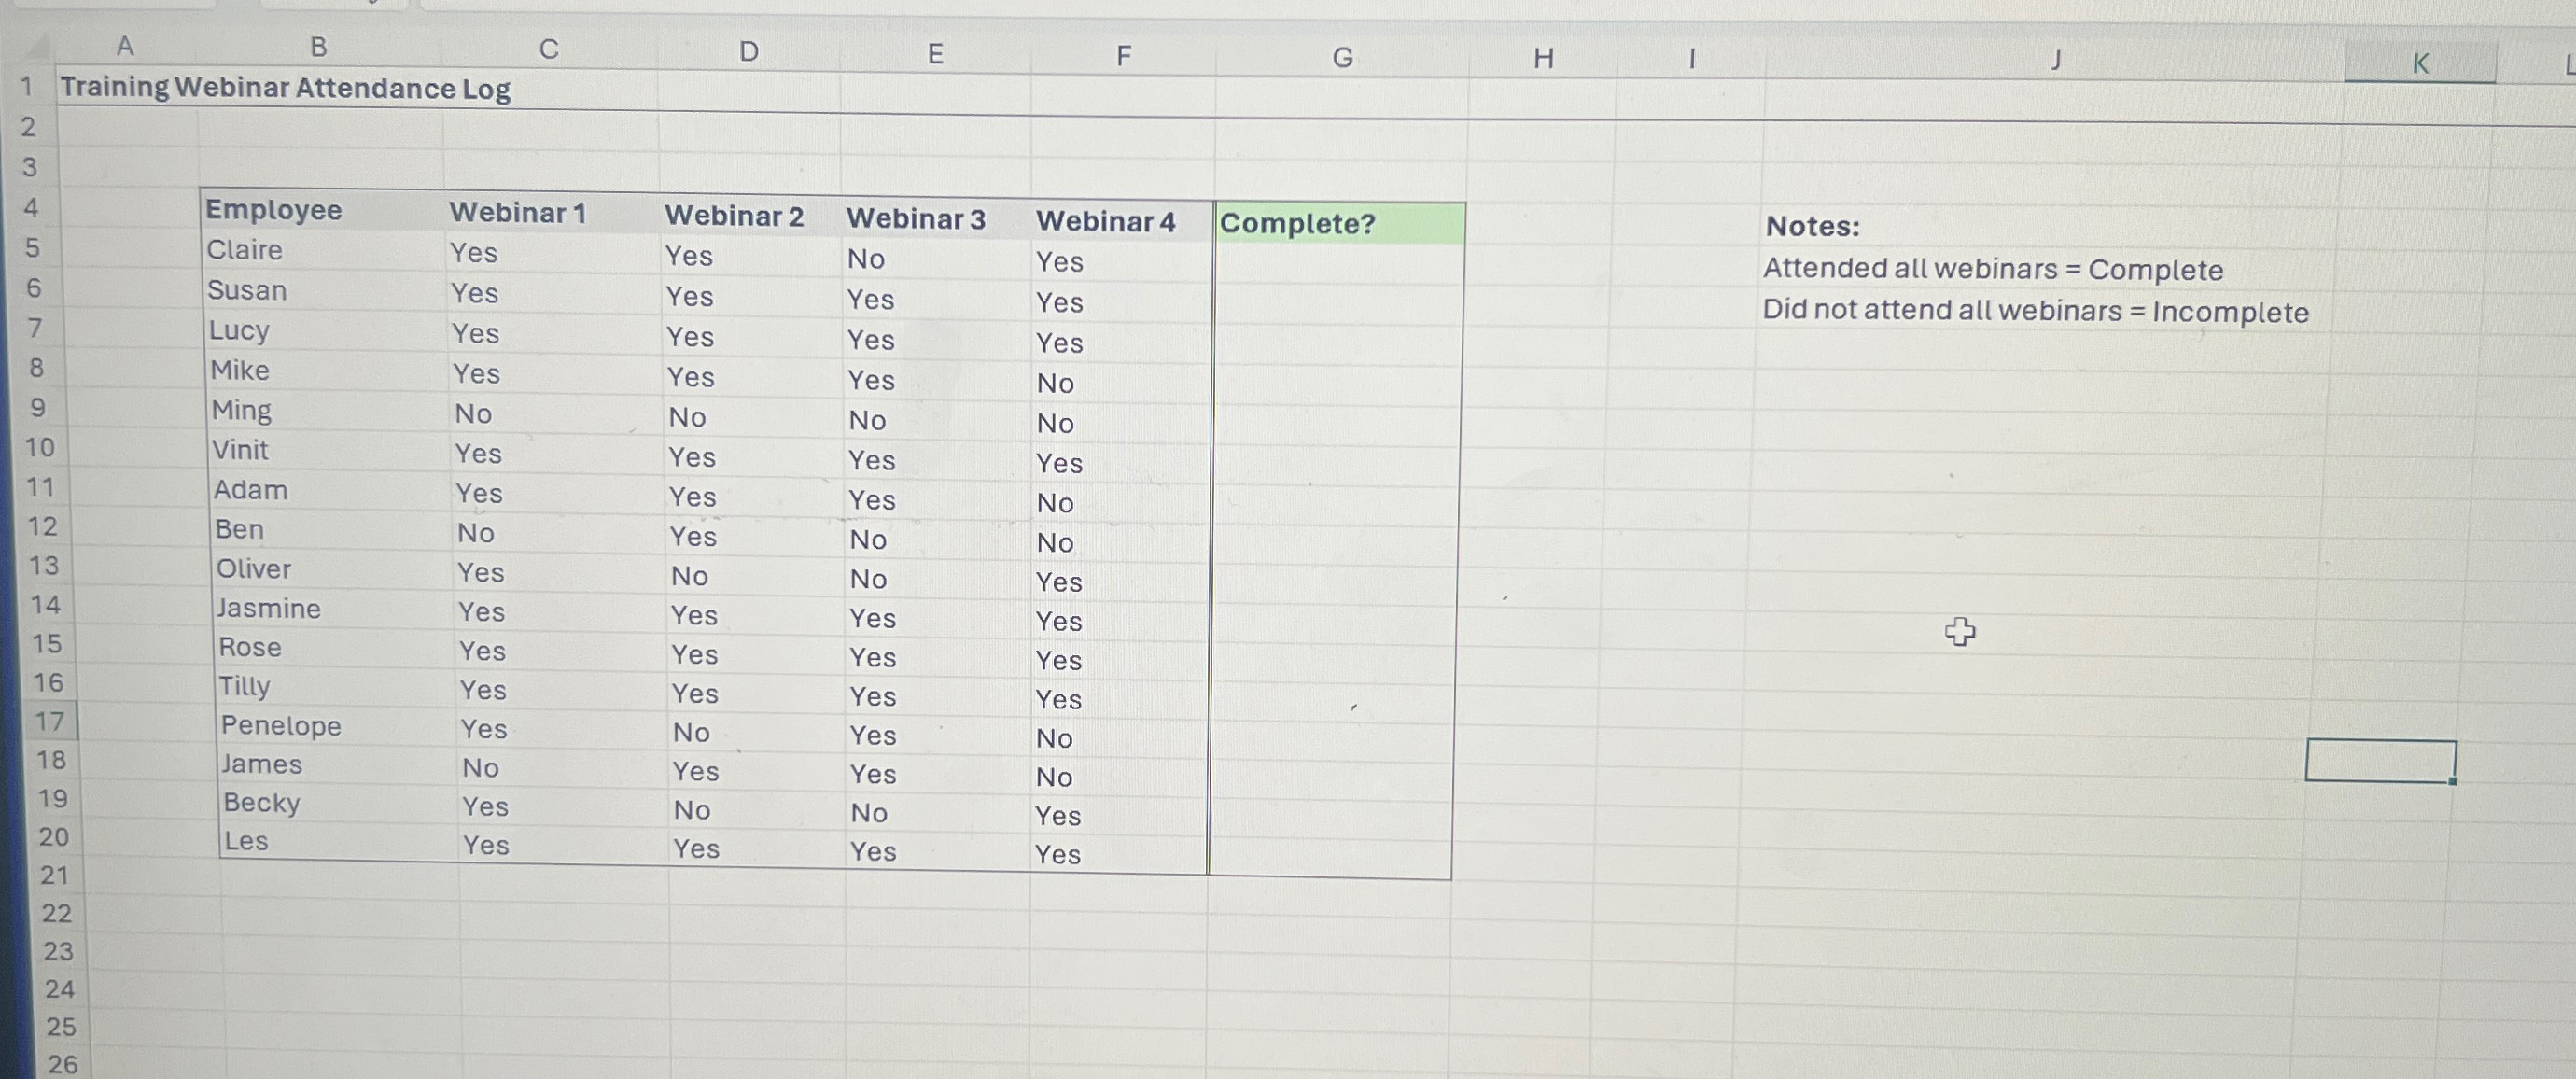Click column G header
Image resolution: width=2576 pixels, height=1079 pixels.
pos(1341,58)
